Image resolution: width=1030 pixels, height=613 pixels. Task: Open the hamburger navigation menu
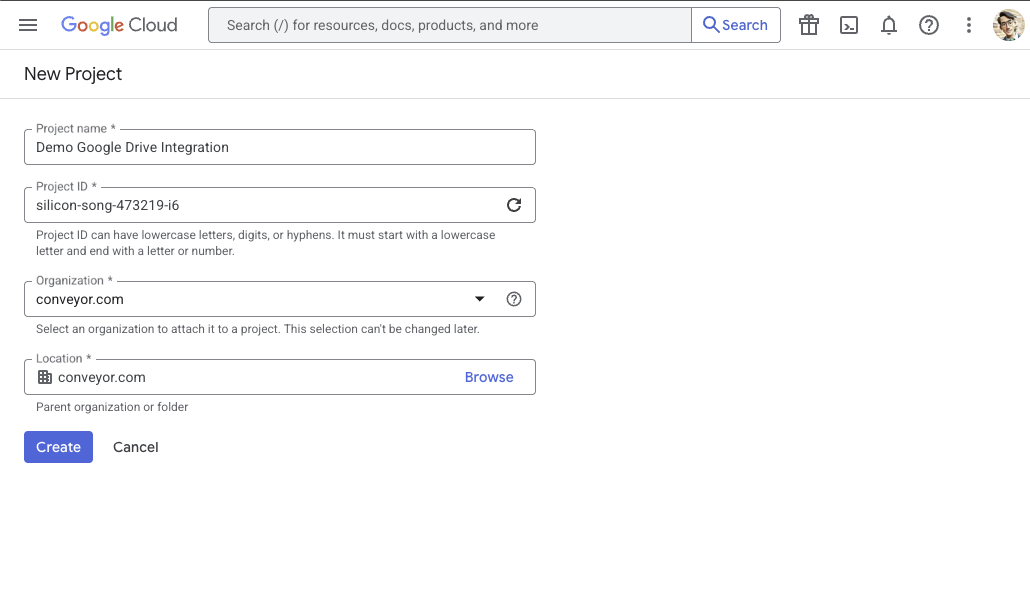pyautogui.click(x=28, y=25)
